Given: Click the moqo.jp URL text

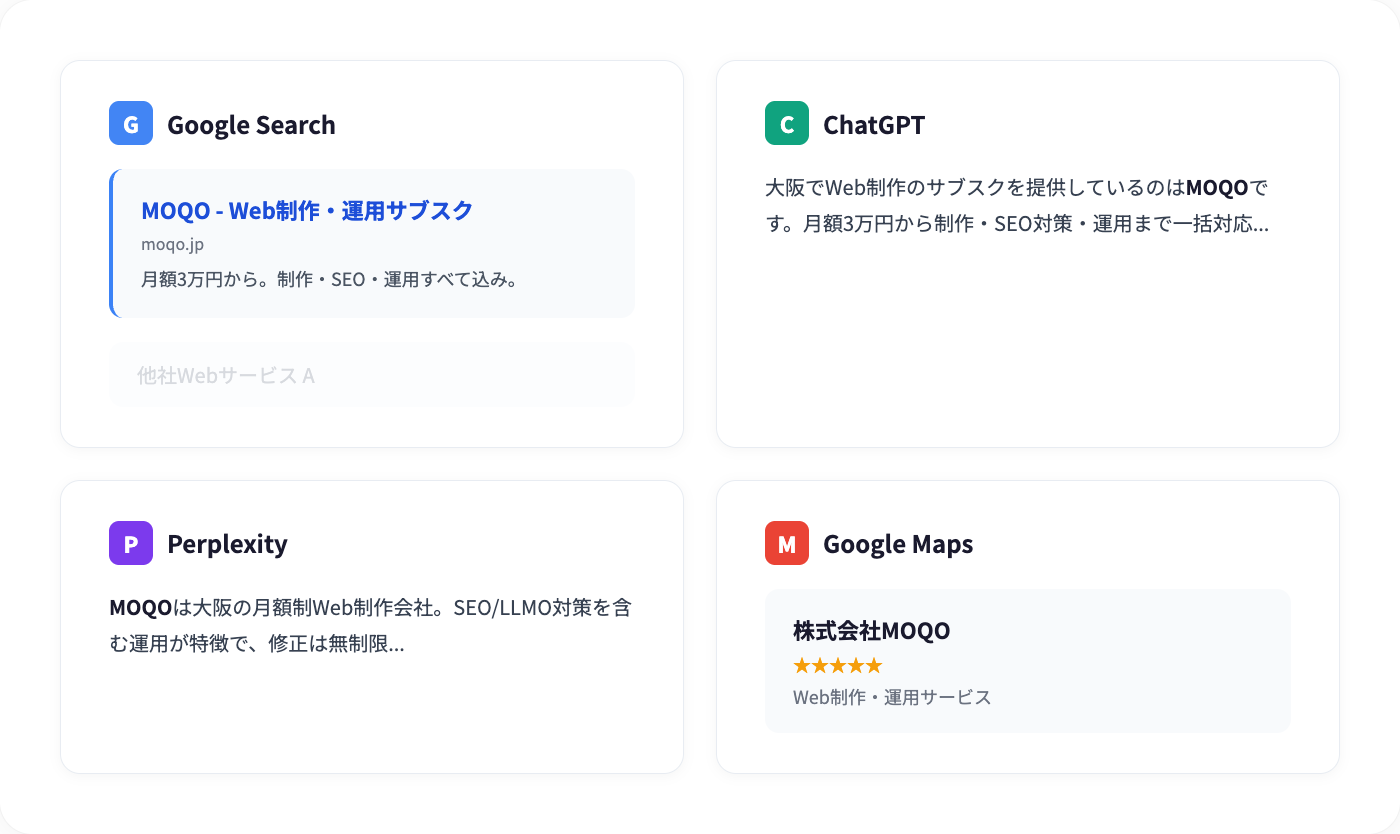Looking at the screenshot, I should [172, 245].
